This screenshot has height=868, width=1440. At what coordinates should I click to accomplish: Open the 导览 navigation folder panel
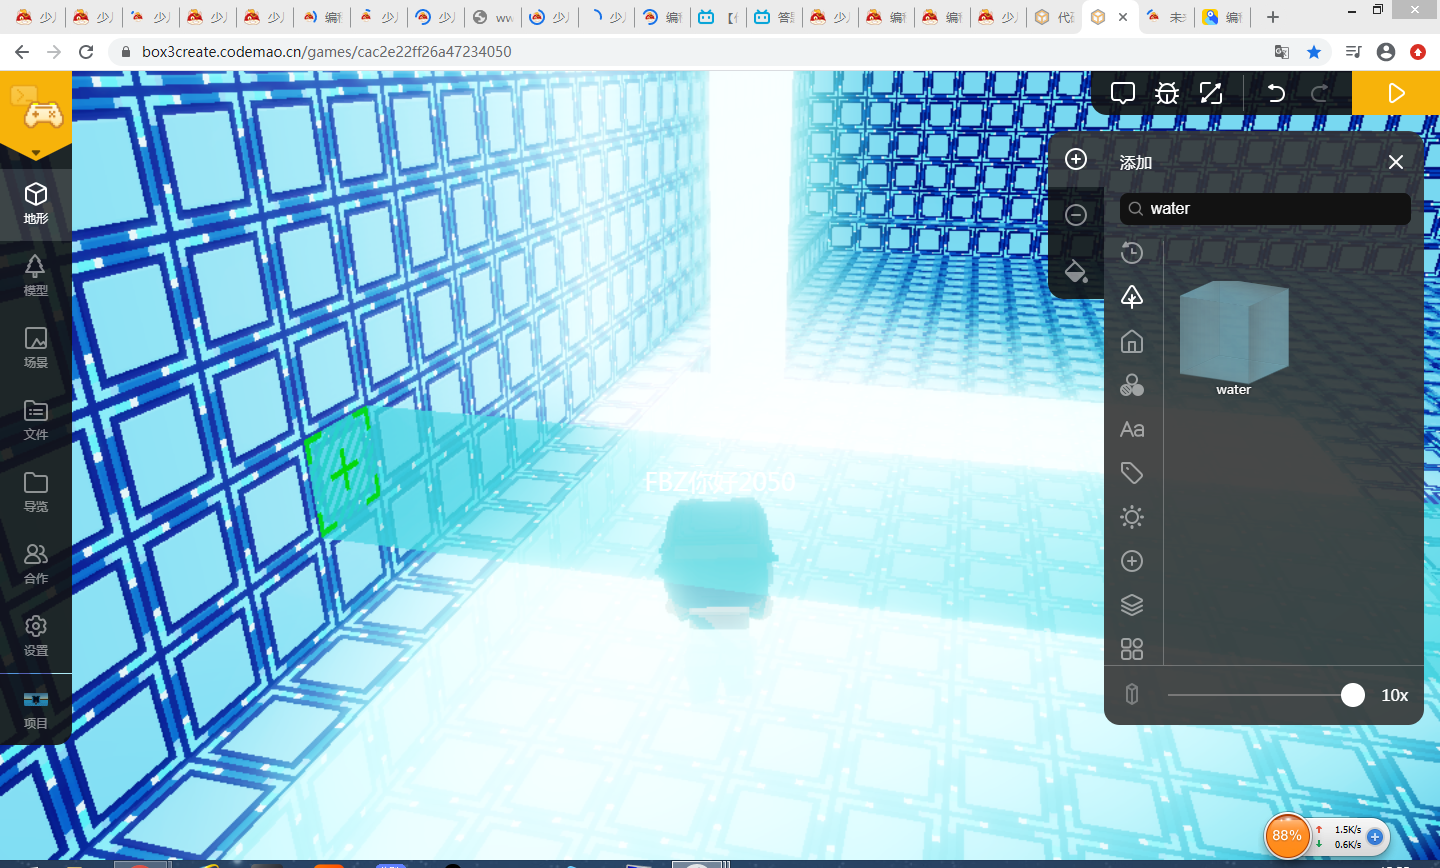(x=36, y=492)
